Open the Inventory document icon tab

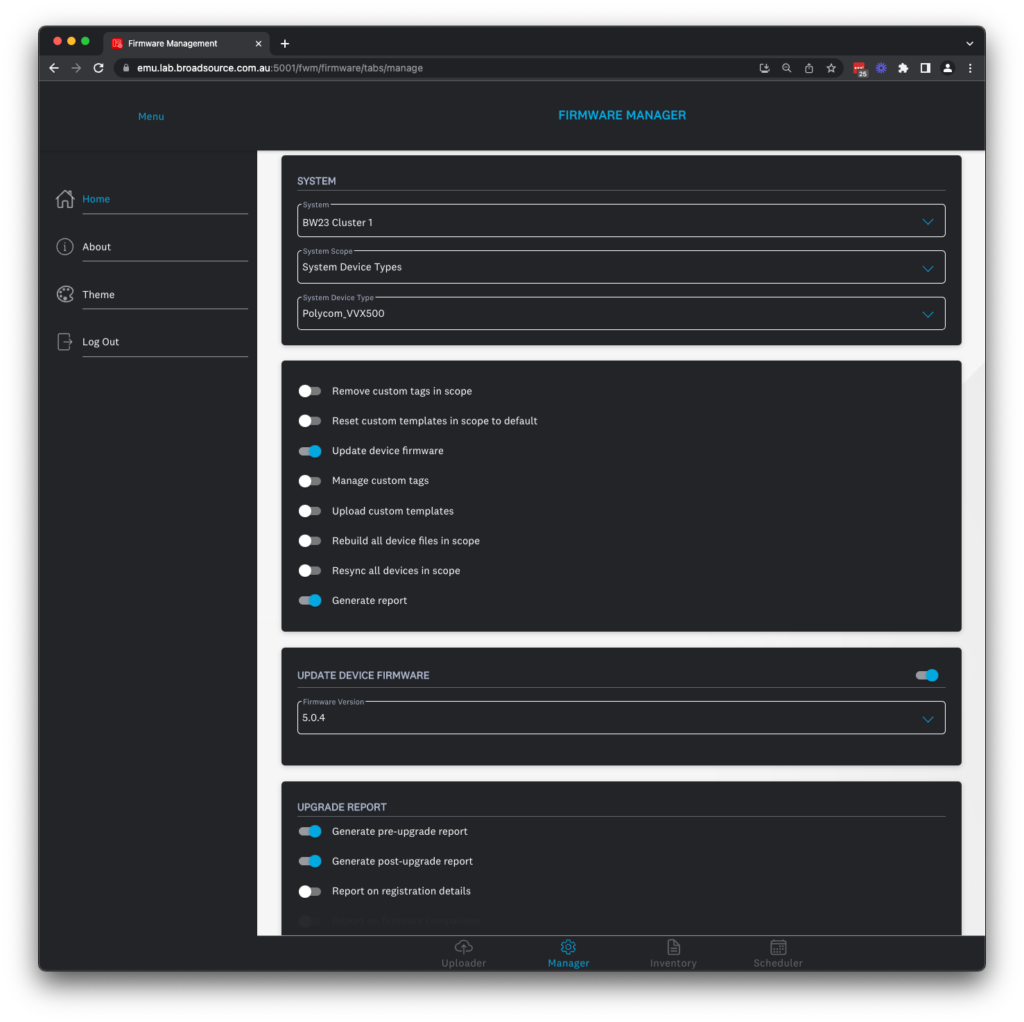(673, 946)
